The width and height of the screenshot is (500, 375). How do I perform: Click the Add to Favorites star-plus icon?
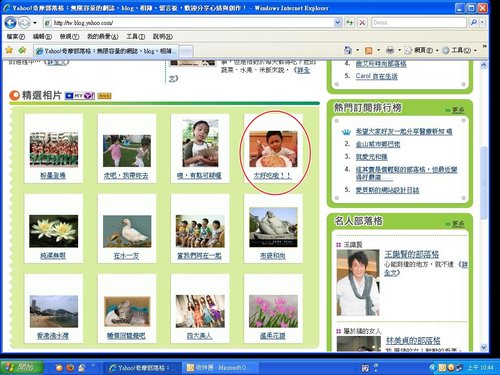[22, 50]
